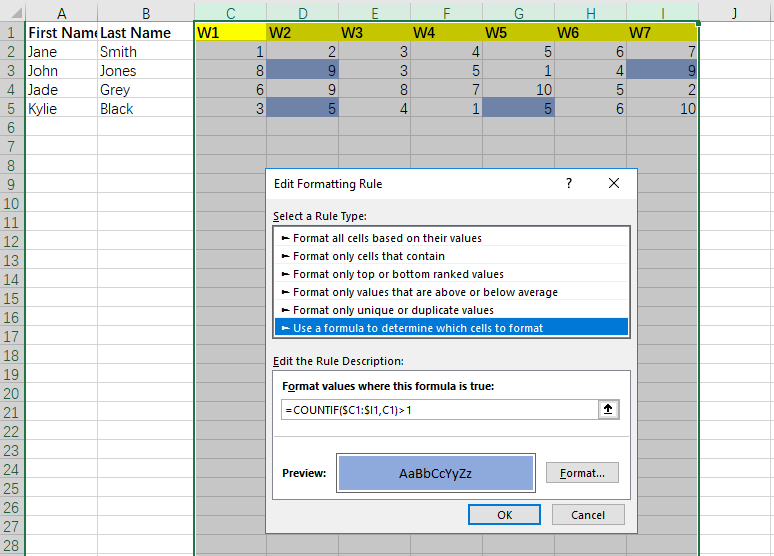Select row 1 header

click(x=12, y=33)
